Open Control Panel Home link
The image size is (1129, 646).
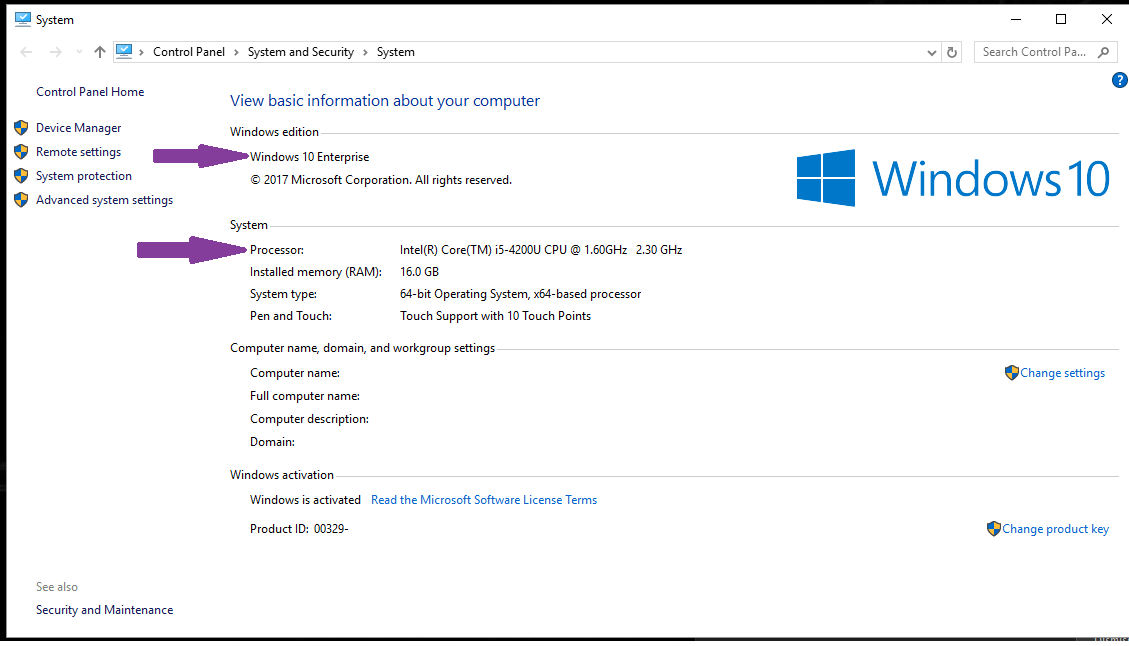[x=90, y=91]
